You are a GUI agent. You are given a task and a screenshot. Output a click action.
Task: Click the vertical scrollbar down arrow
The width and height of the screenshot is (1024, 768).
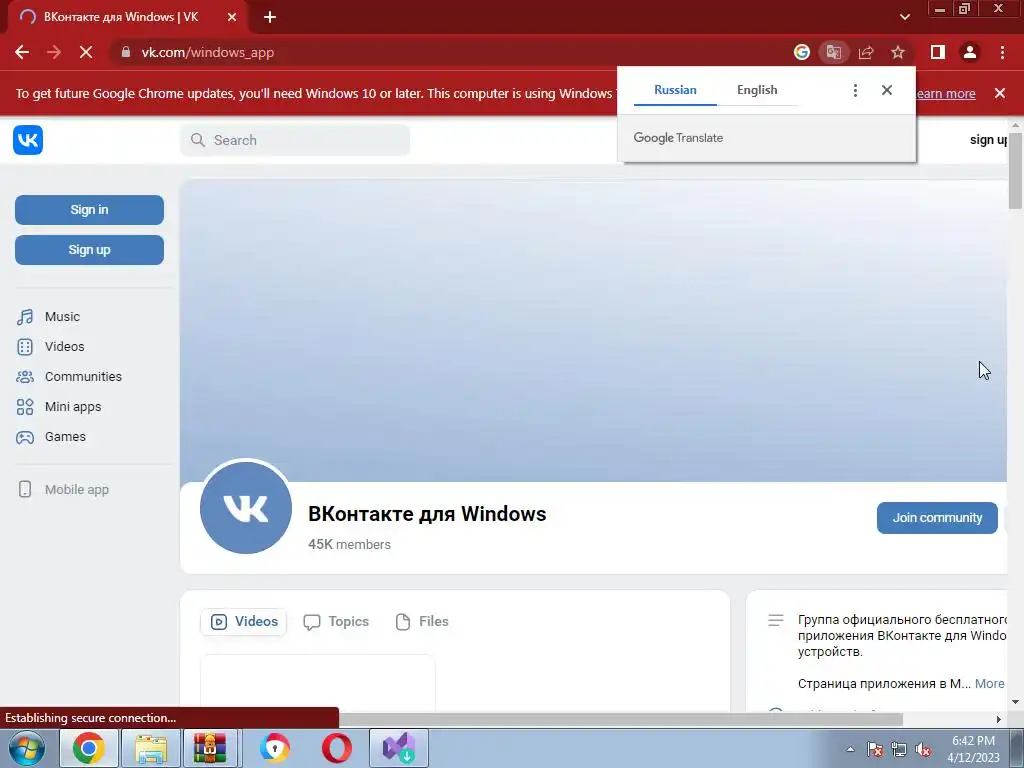pos(1015,702)
